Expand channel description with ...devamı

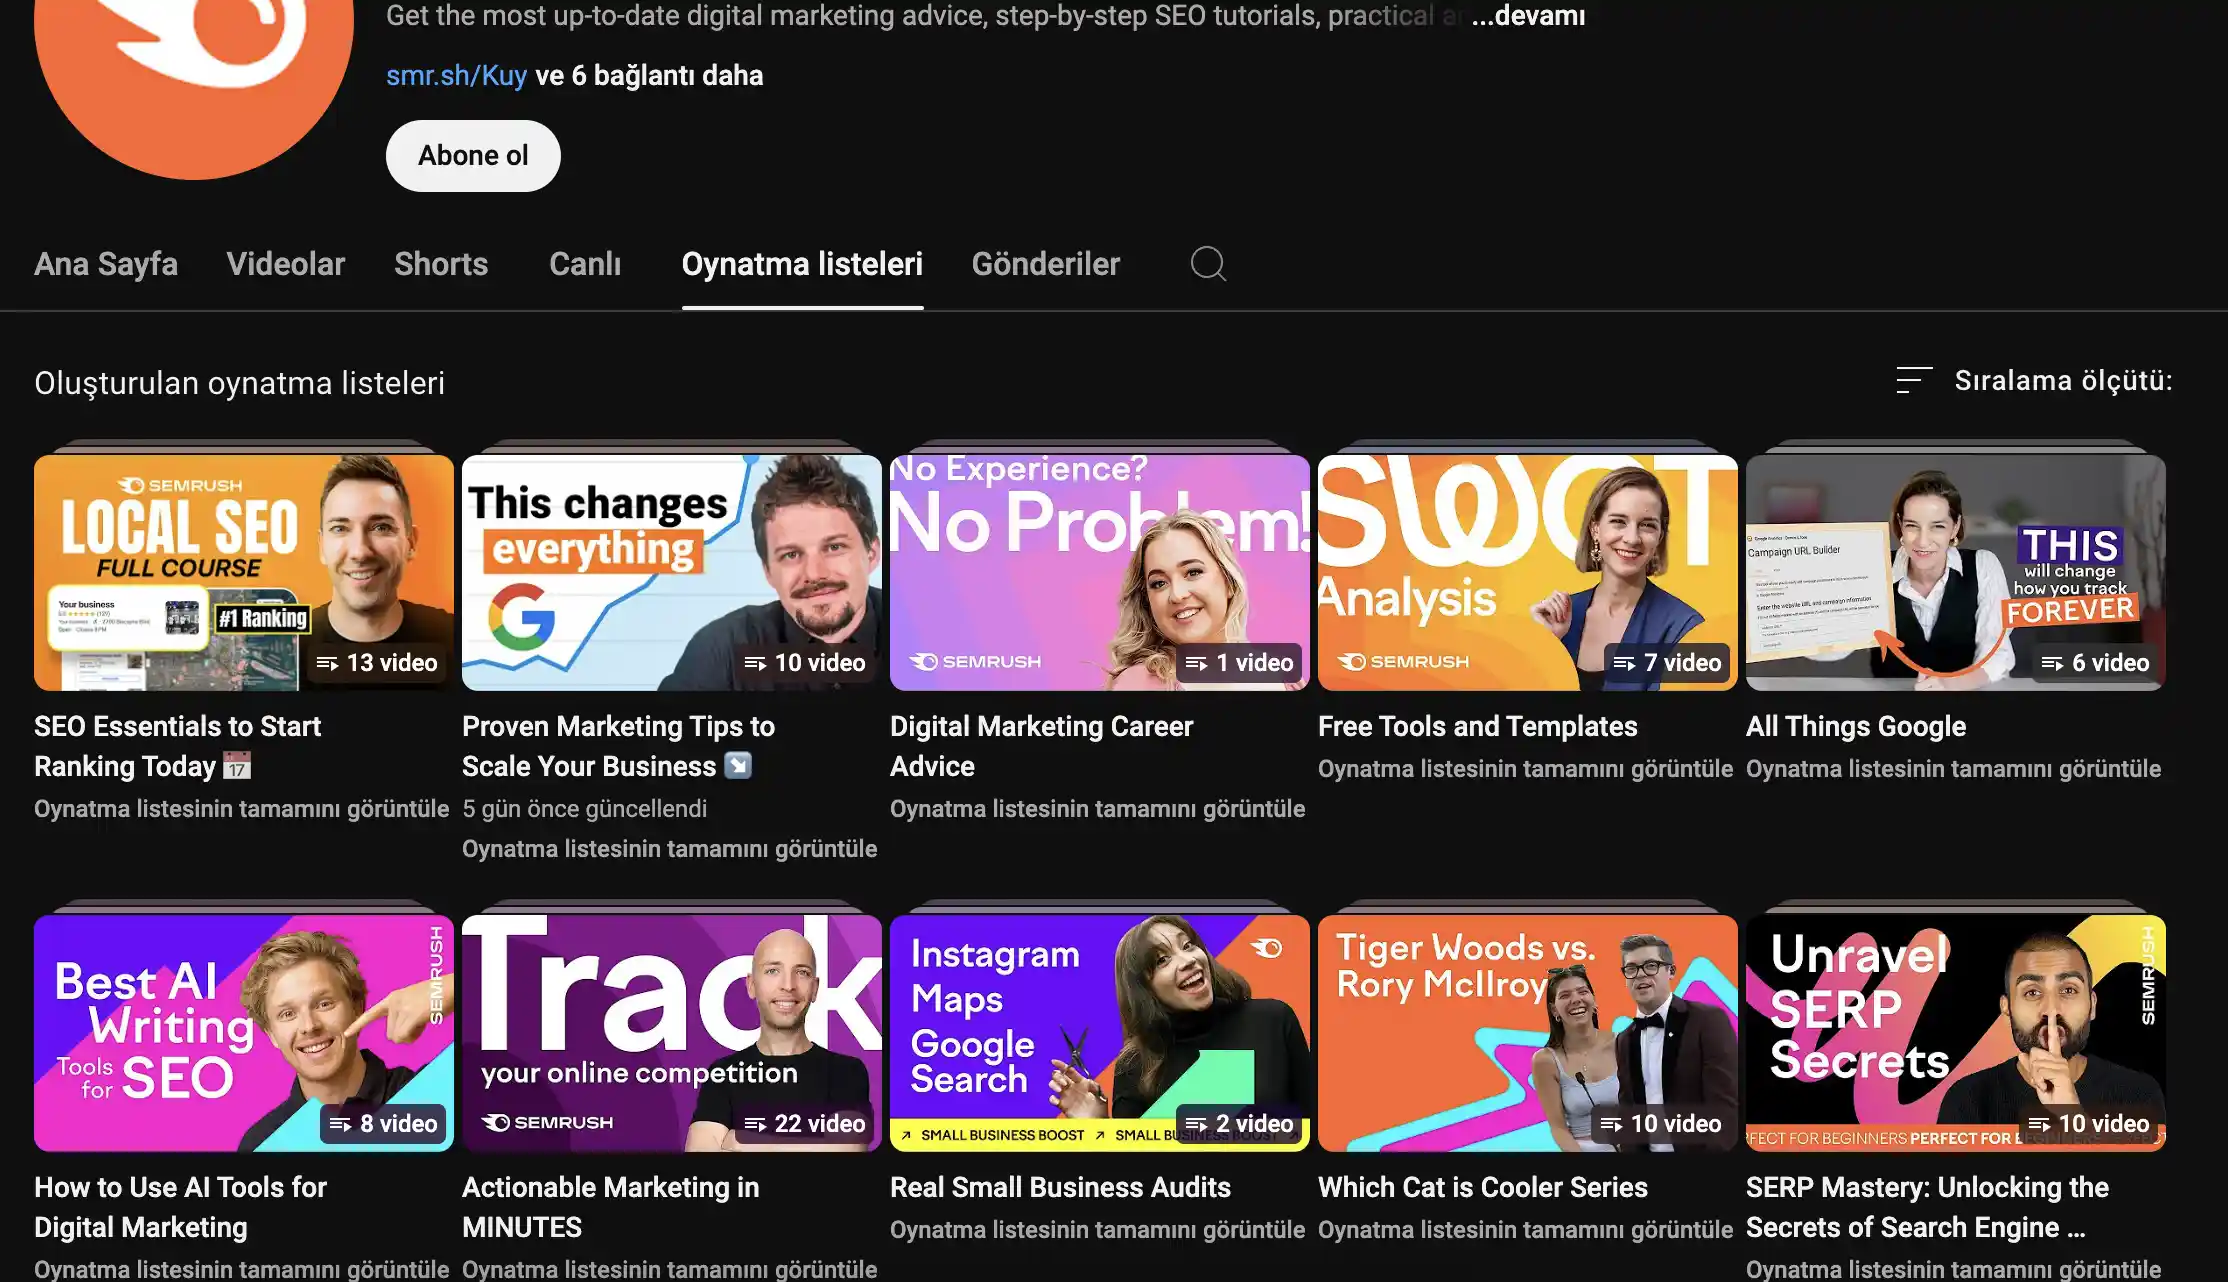tap(1528, 16)
